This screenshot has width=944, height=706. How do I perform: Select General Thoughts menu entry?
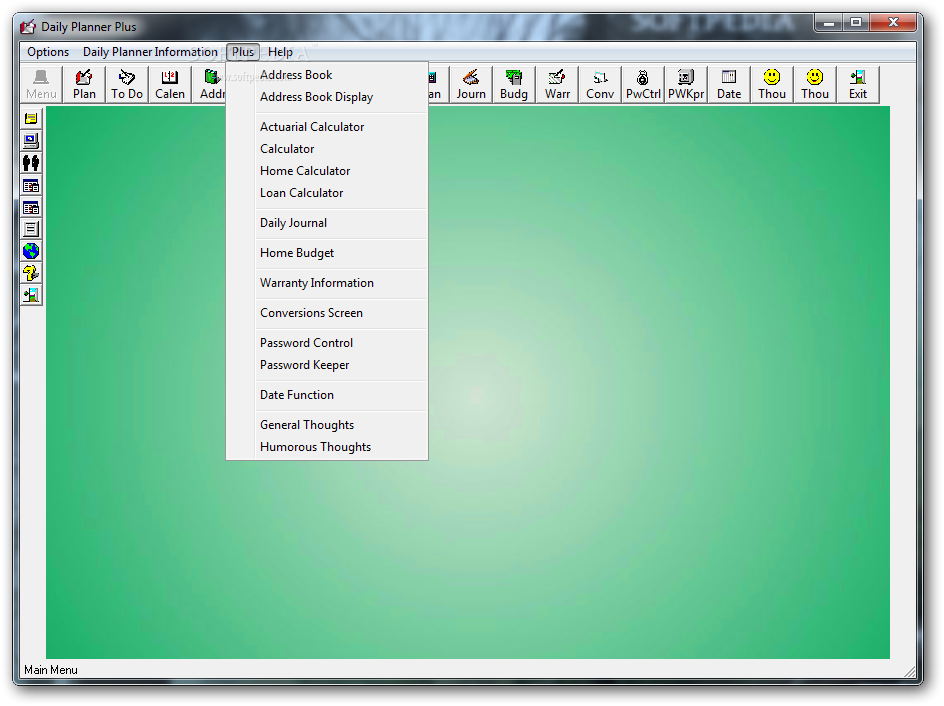pos(327,425)
